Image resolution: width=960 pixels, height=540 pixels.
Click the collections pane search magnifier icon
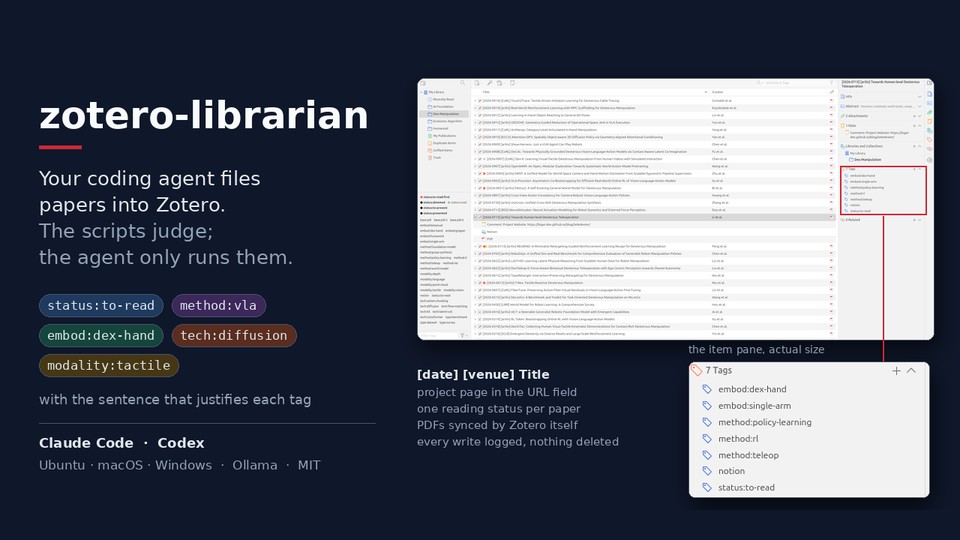(462, 83)
